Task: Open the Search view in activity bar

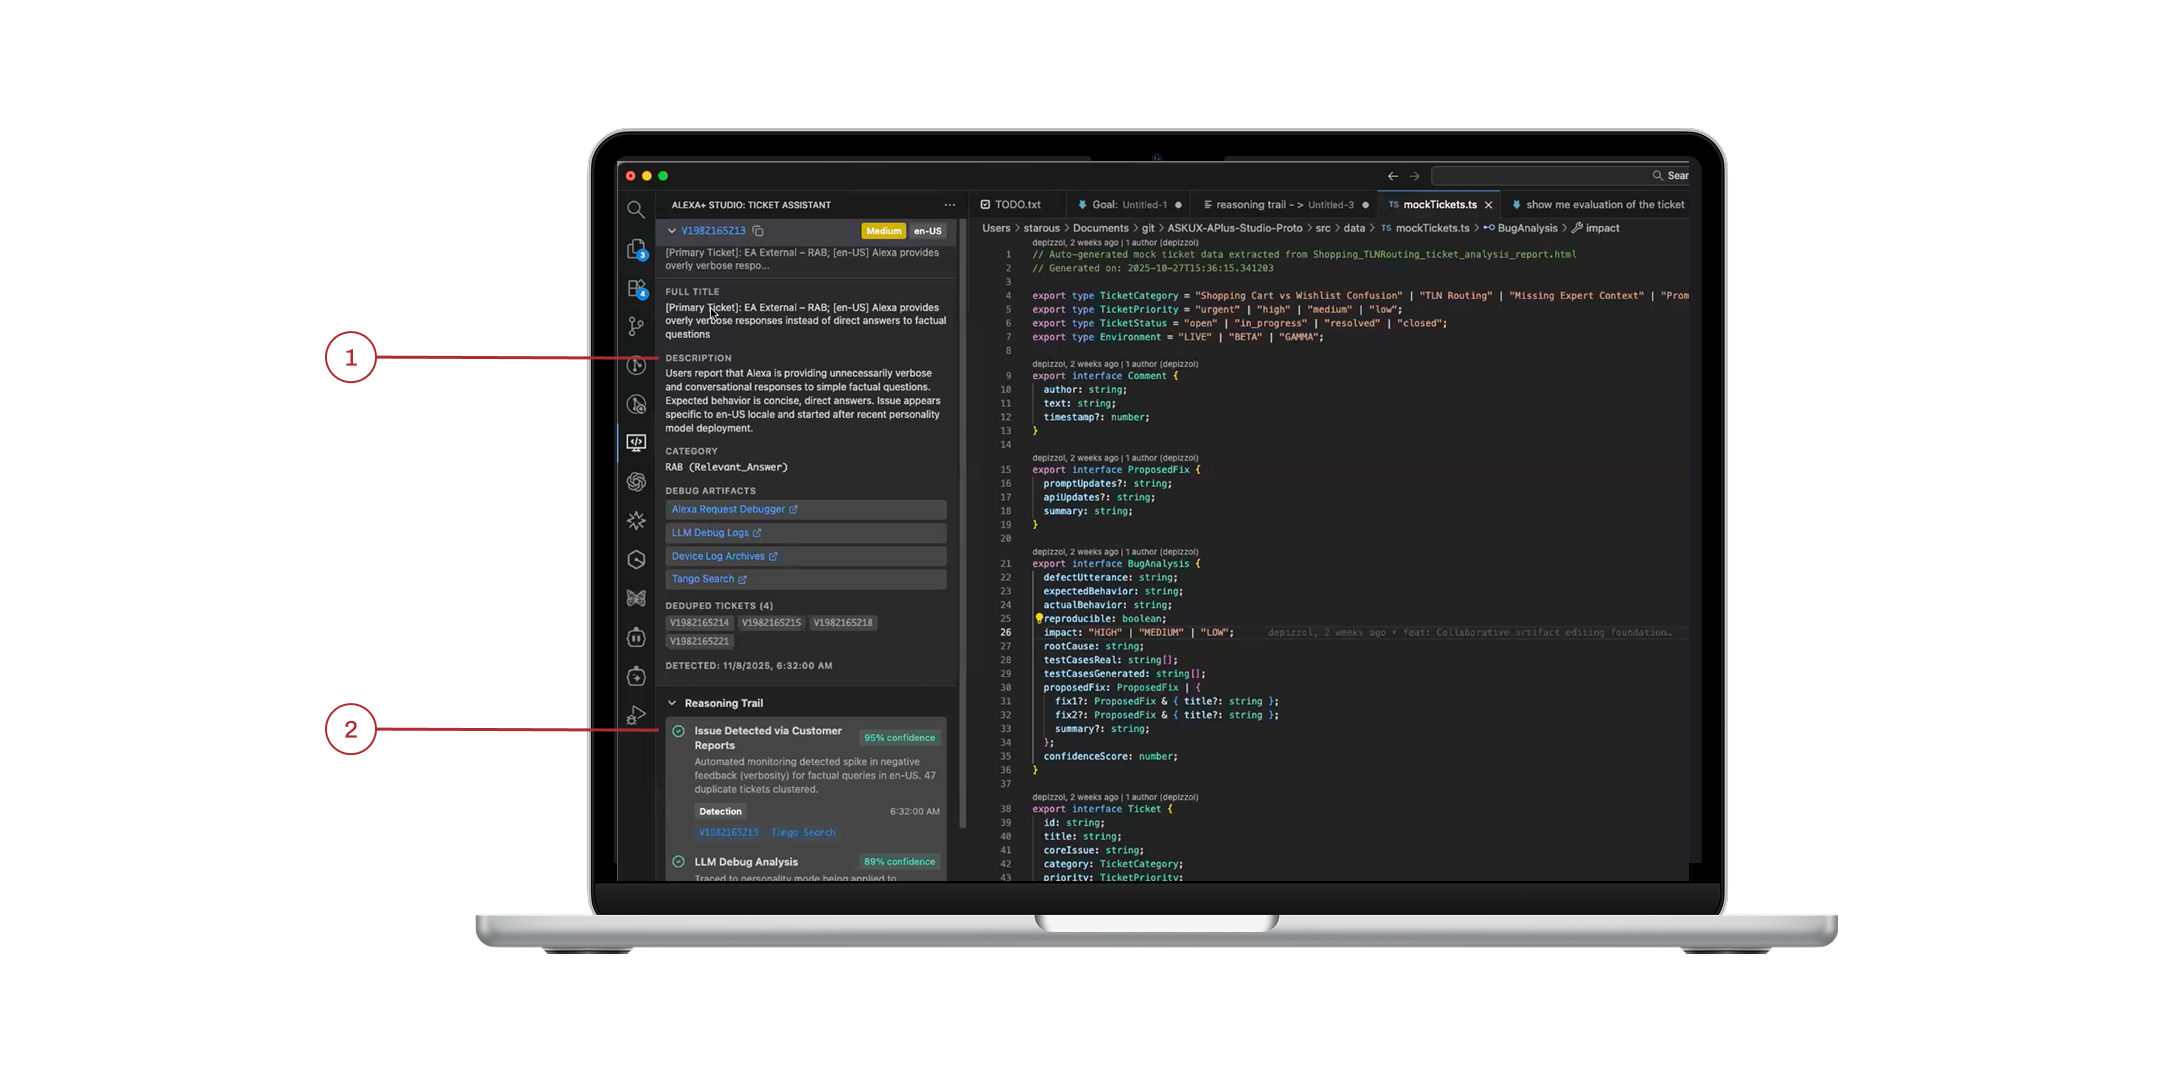Action: pos(636,210)
